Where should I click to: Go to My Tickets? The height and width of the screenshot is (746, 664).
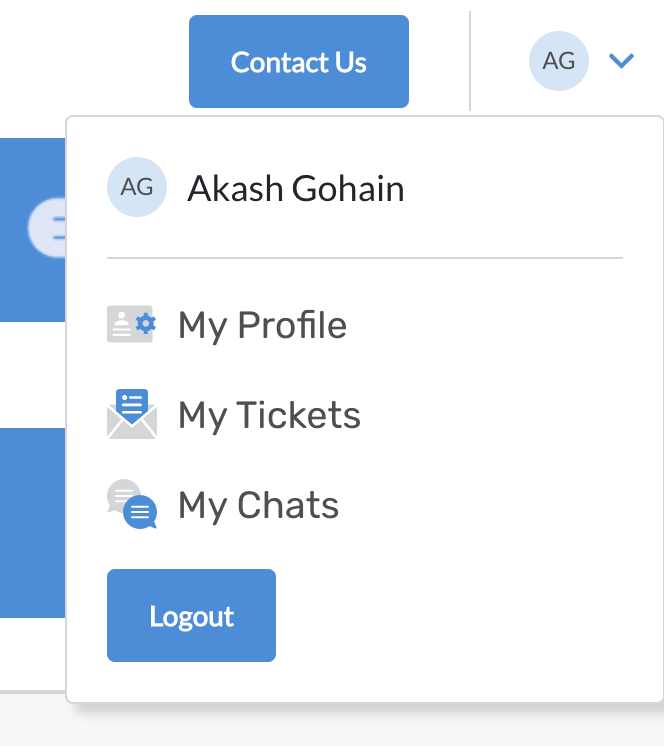269,415
